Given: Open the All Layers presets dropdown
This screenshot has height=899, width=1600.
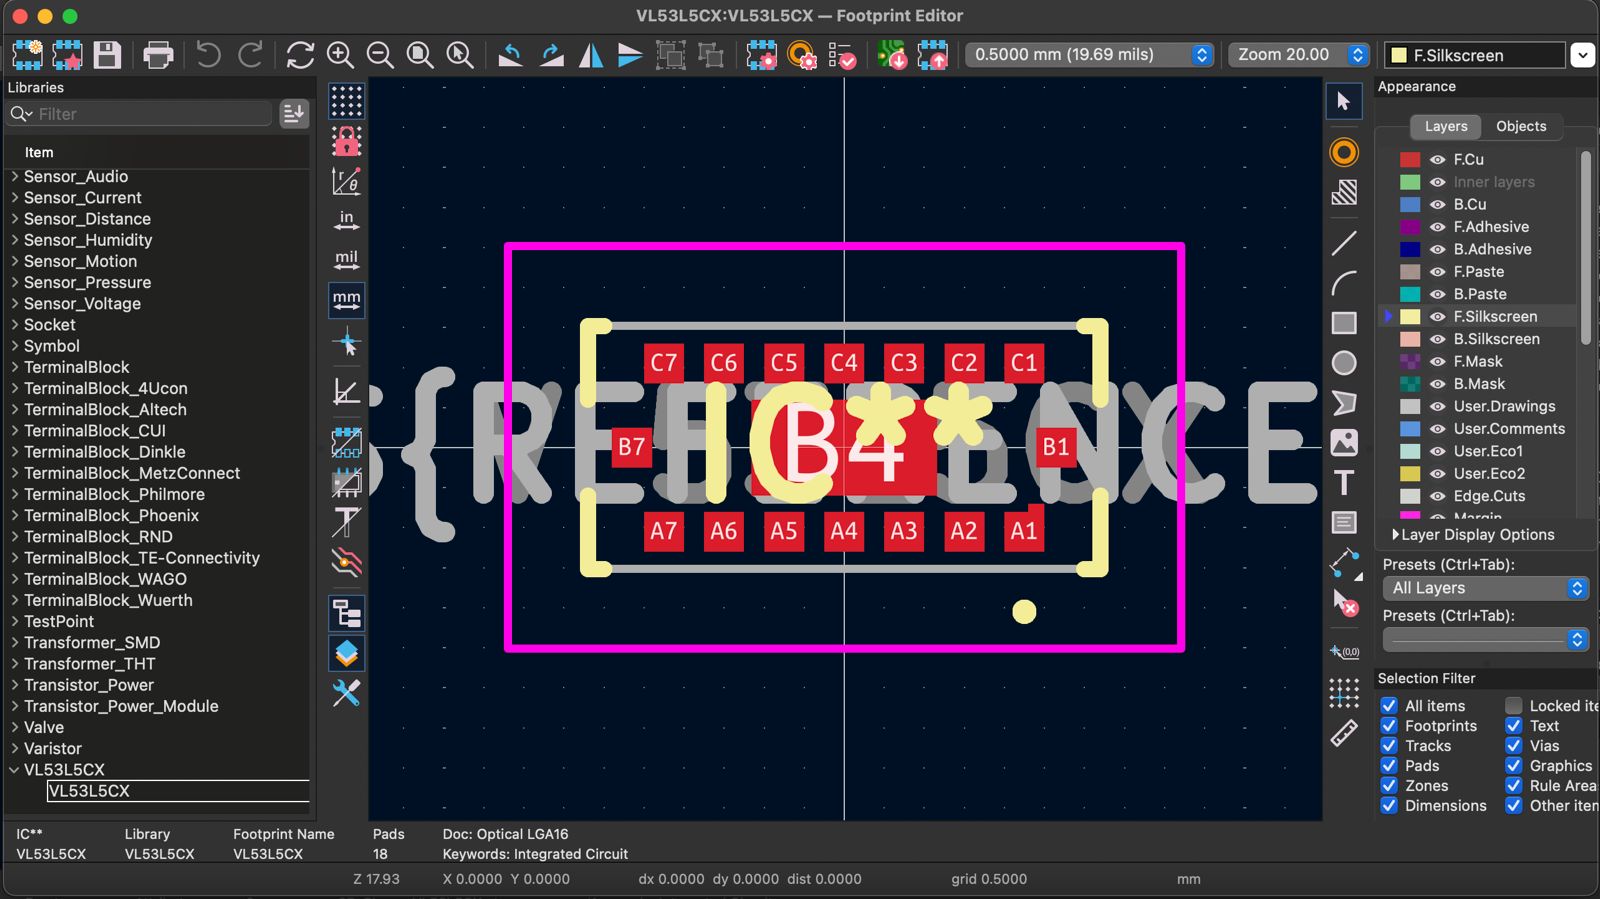Looking at the screenshot, I should coord(1485,588).
